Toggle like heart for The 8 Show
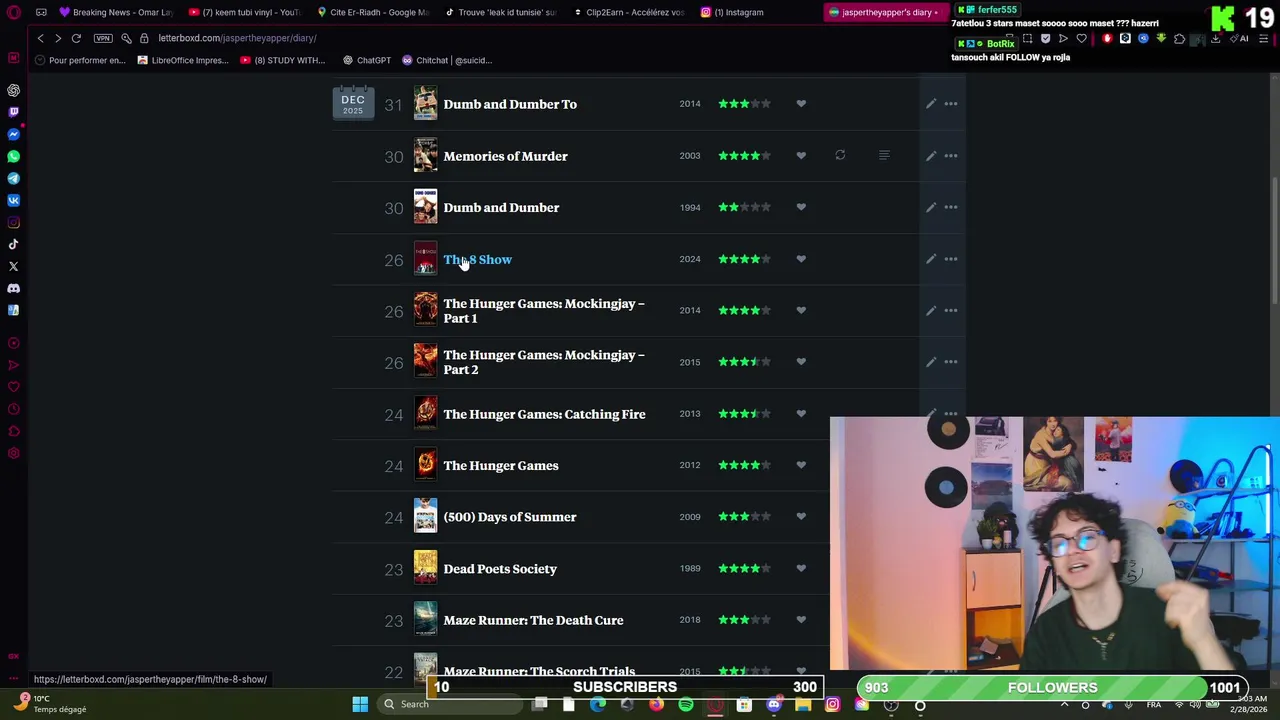Viewport: 1280px width, 720px height. 801,259
